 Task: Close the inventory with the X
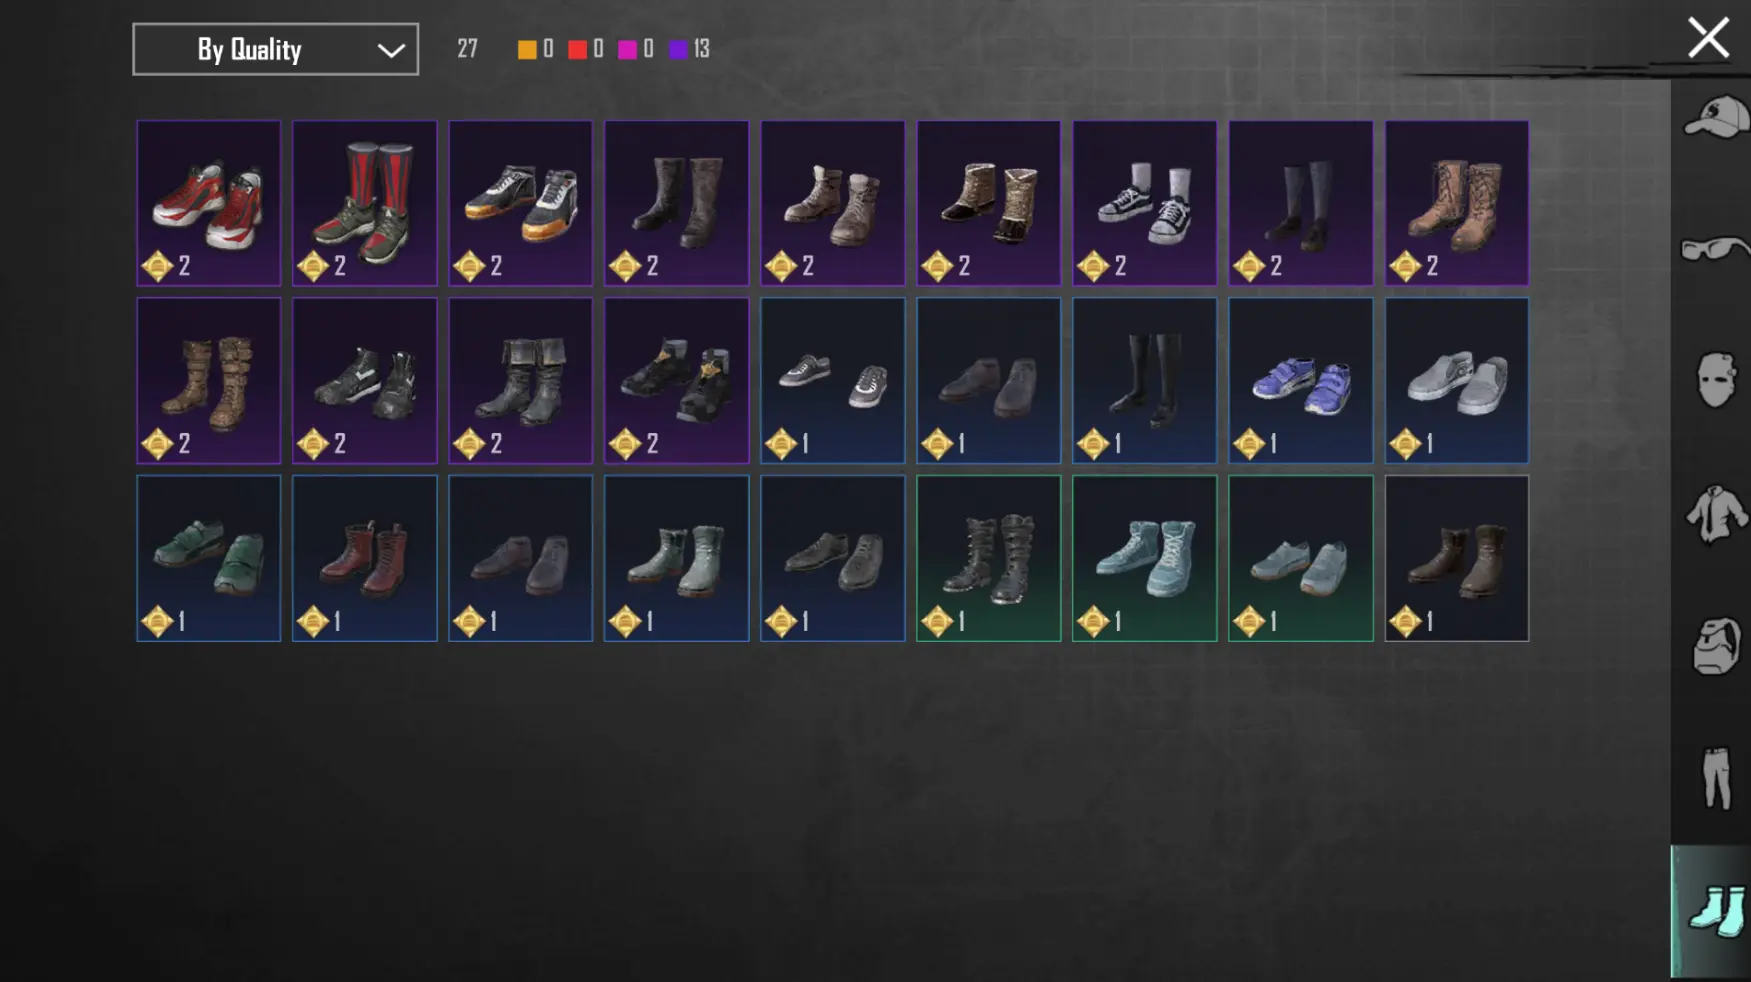click(x=1708, y=38)
